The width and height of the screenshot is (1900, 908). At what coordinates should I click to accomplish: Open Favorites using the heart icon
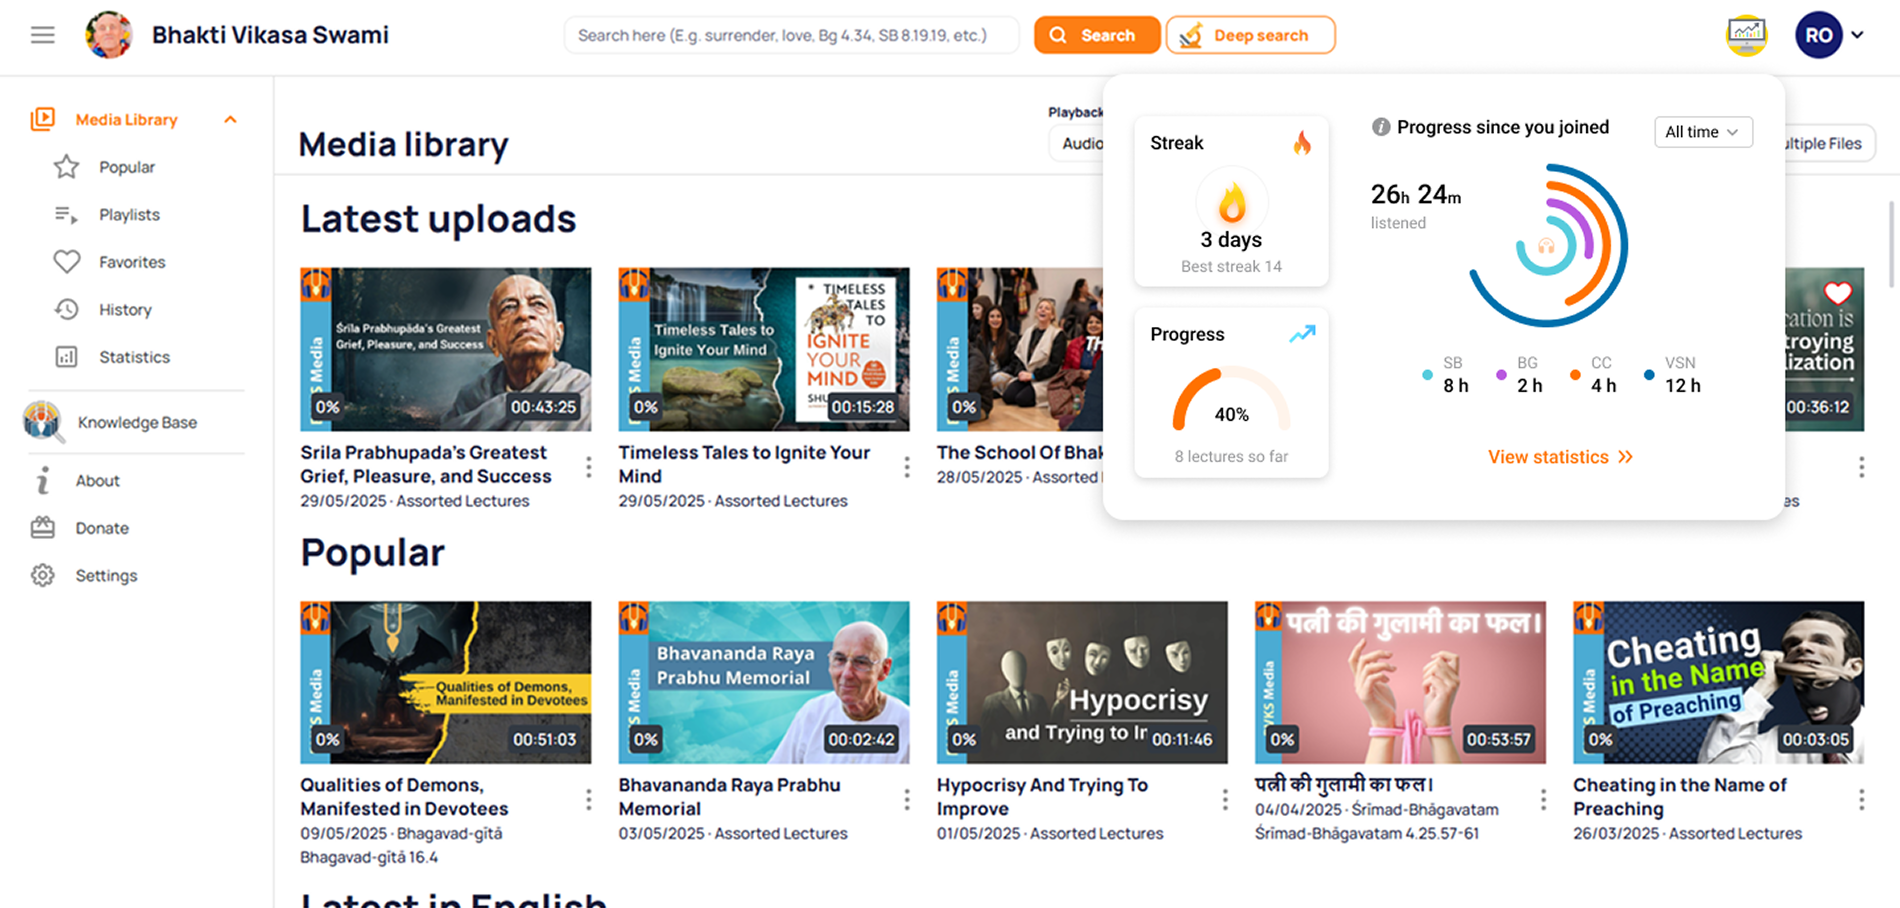(x=65, y=261)
